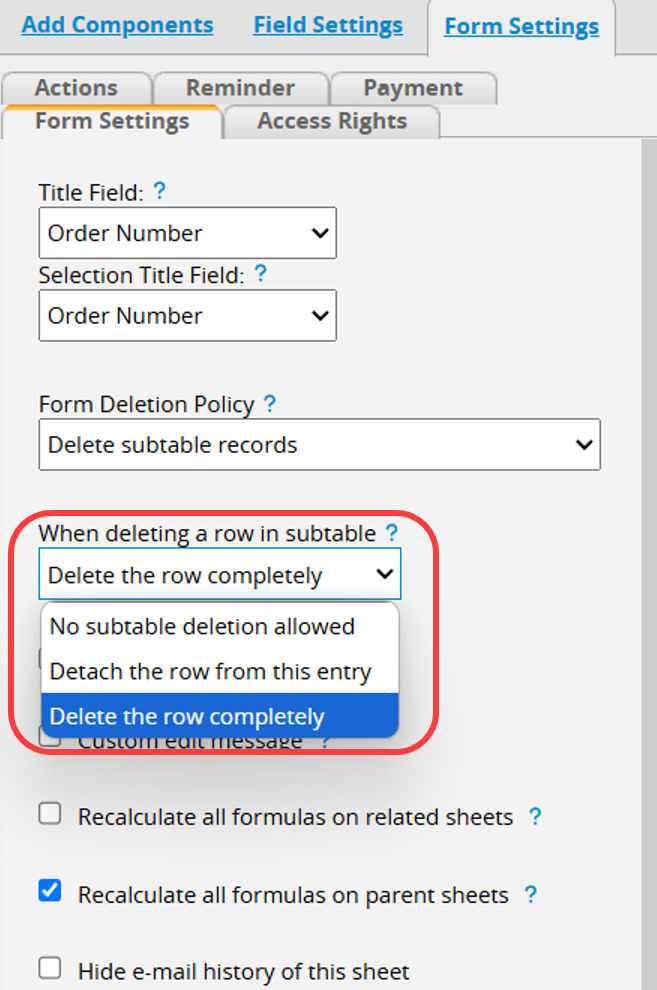Expand the Title Field Order Number dropdown

coord(187,233)
